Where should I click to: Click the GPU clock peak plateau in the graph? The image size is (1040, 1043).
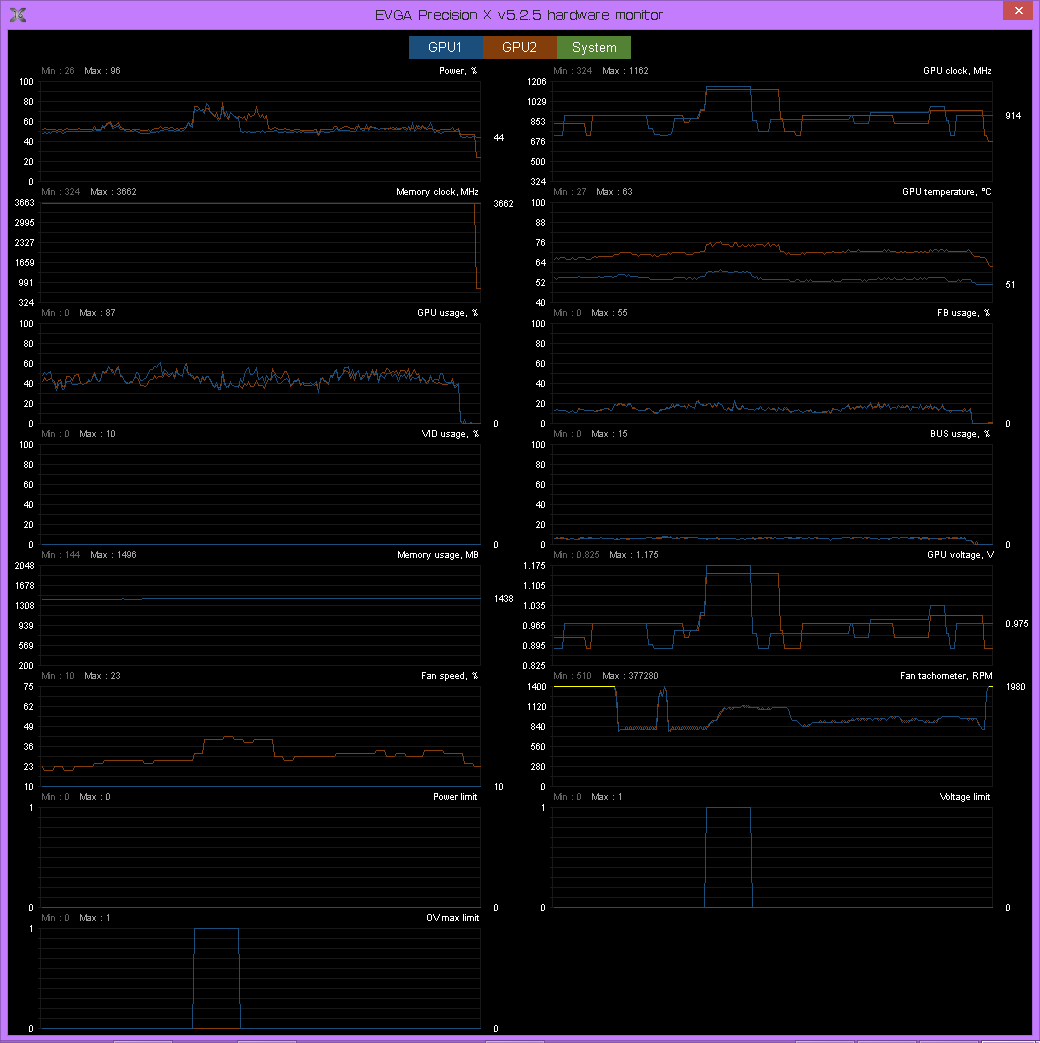click(x=729, y=87)
